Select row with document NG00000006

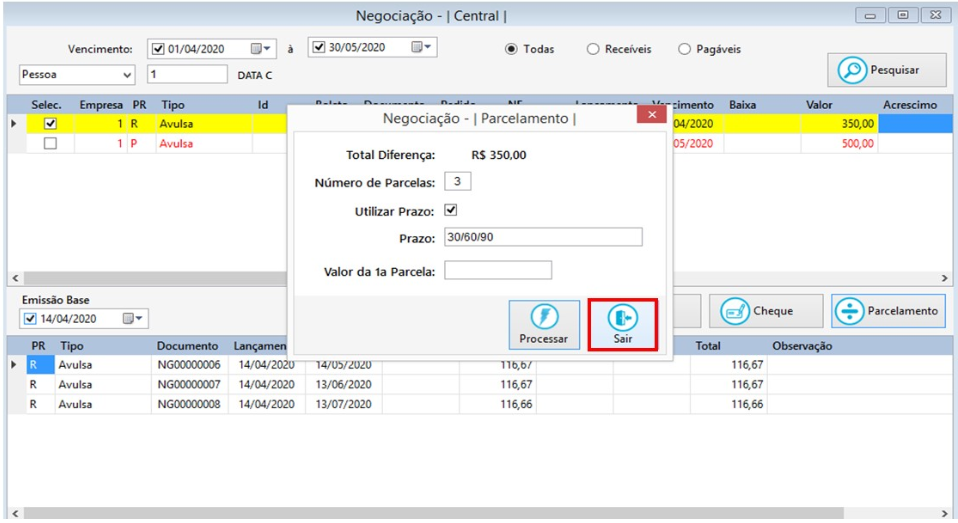[x=189, y=365]
